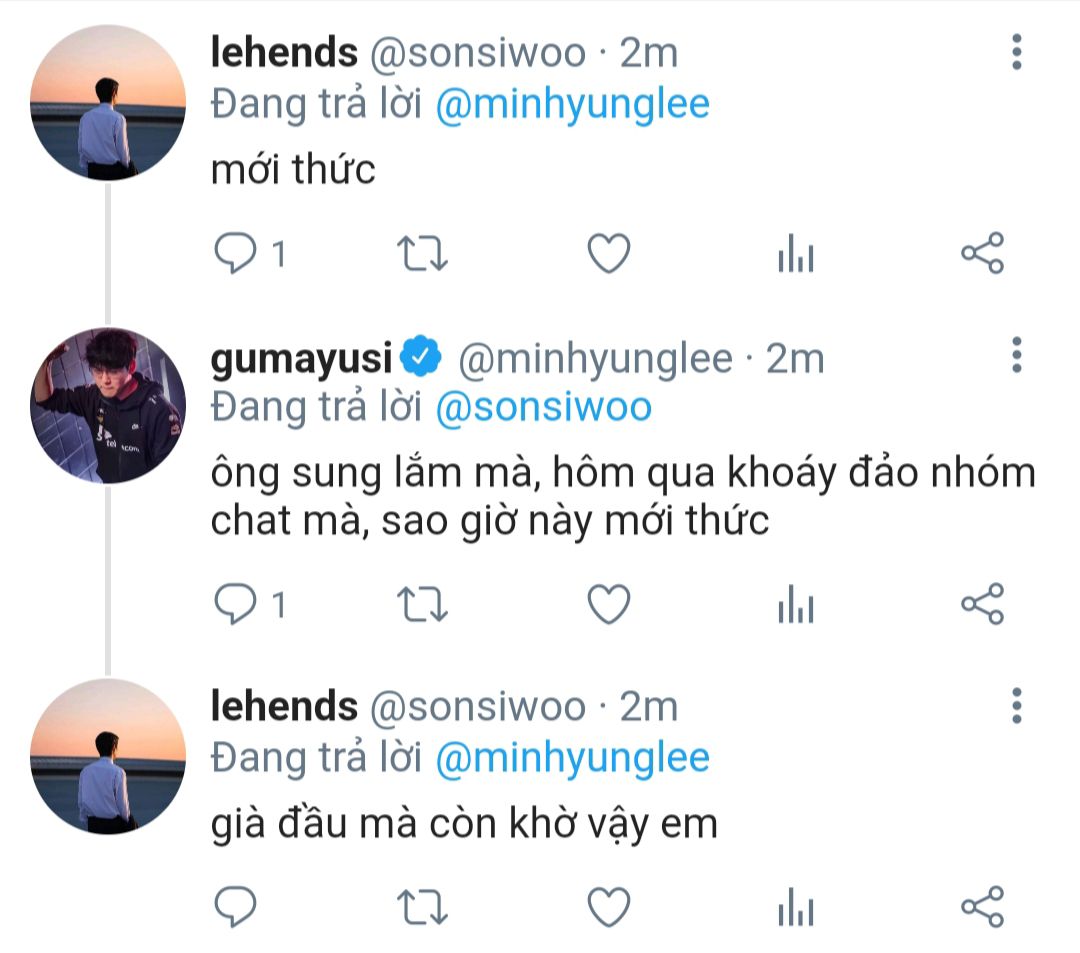
Task: Like the "mới thức" tweet
Action: click(608, 254)
